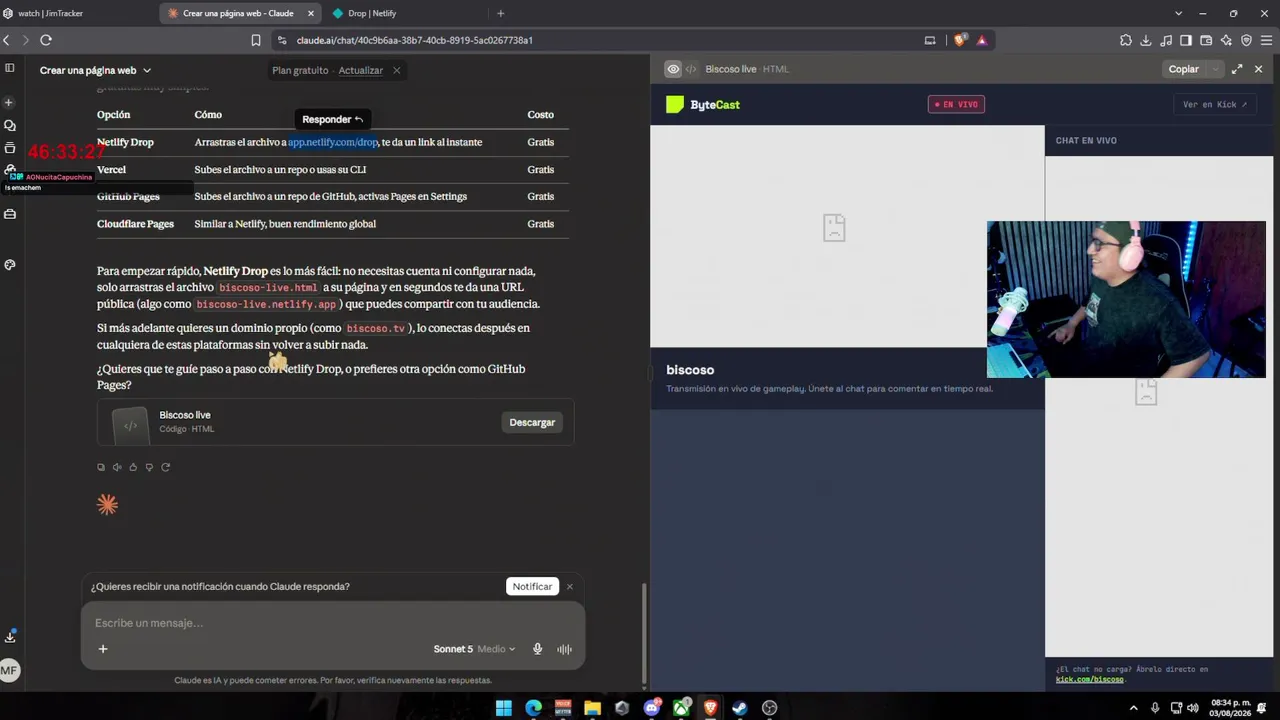Click the Escribe un mensaje input field
The height and width of the screenshot is (720, 1280).
pyautogui.click(x=333, y=623)
